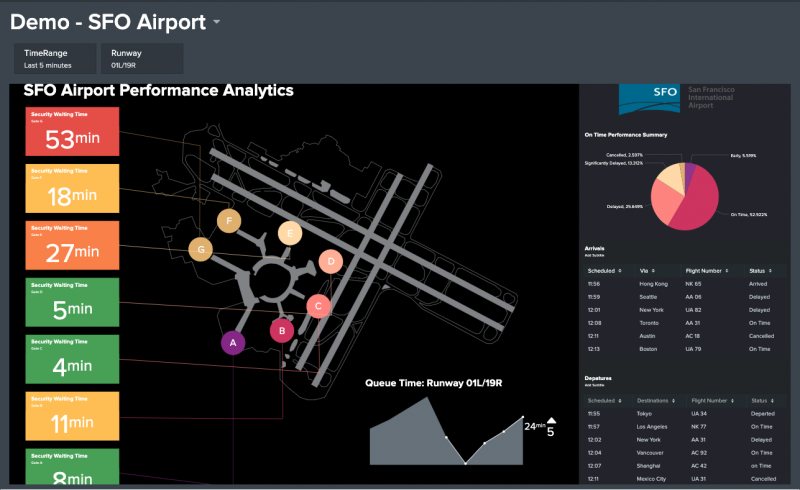Sort Departures table by Flight Number column
Image resolution: width=800 pixels, height=490 pixels.
point(713,401)
